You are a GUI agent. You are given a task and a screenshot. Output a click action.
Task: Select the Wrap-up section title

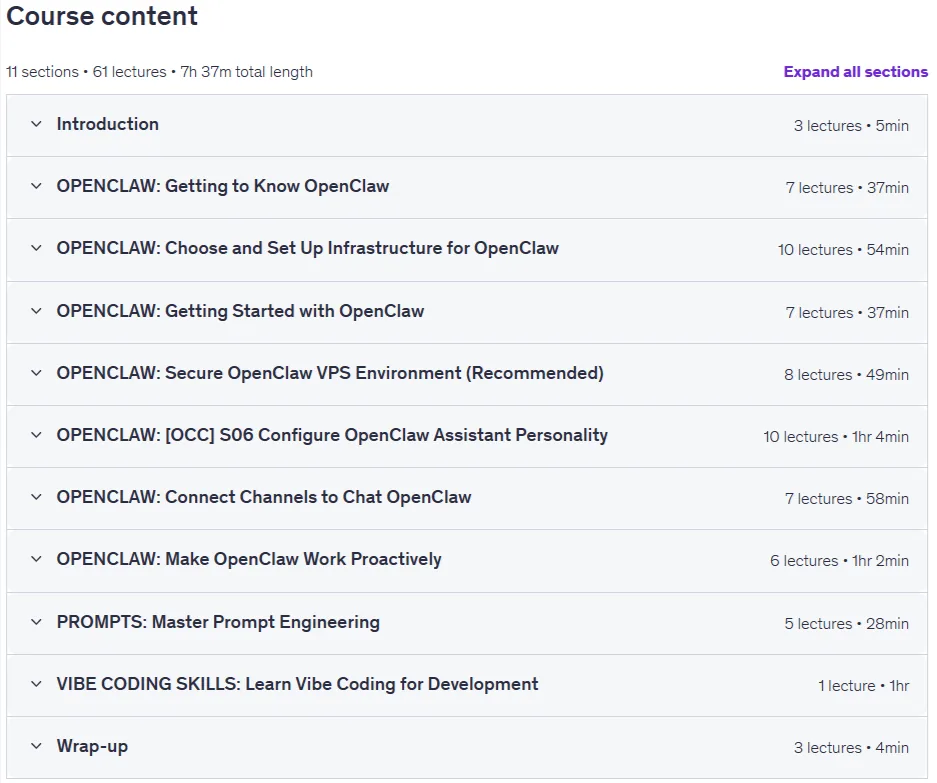pyautogui.click(x=92, y=746)
